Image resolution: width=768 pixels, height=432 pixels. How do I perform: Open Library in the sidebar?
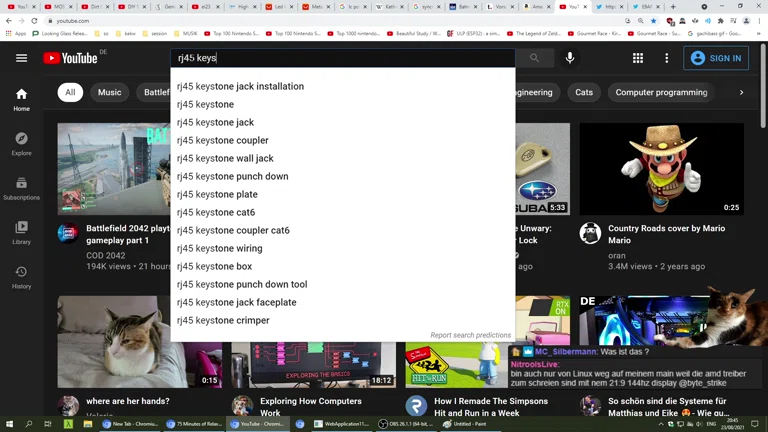click(x=21, y=232)
